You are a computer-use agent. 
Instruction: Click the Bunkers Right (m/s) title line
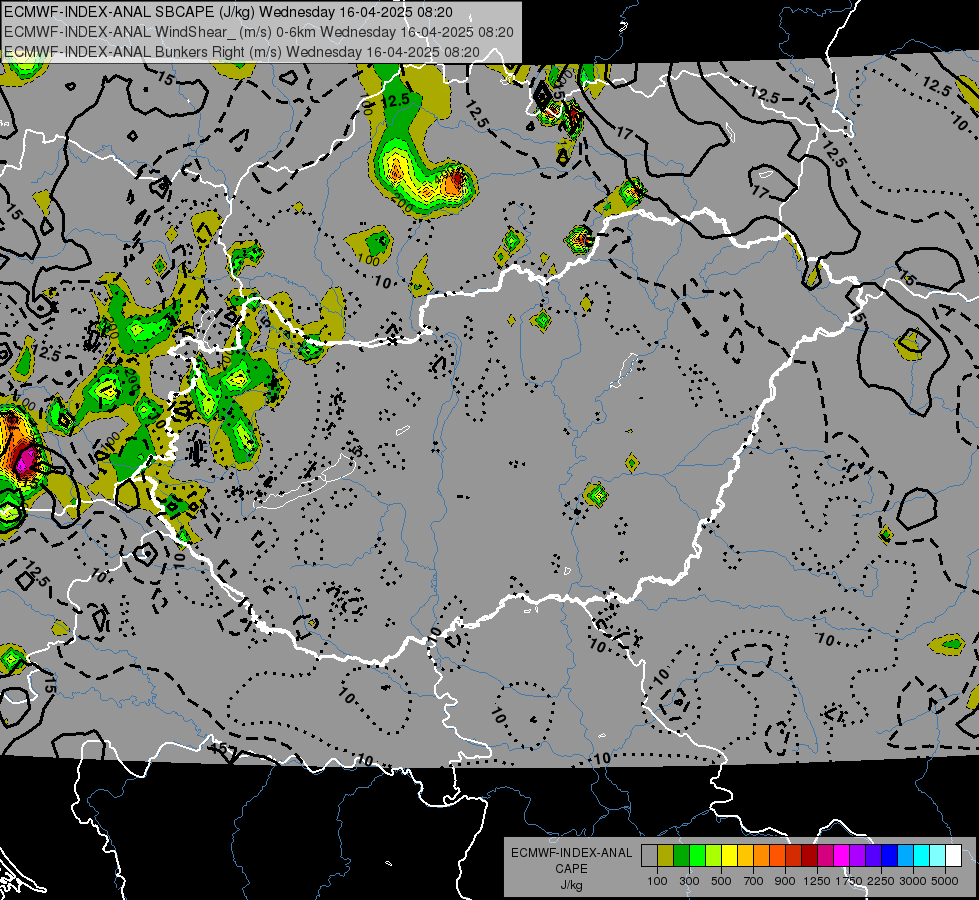pyautogui.click(x=242, y=52)
